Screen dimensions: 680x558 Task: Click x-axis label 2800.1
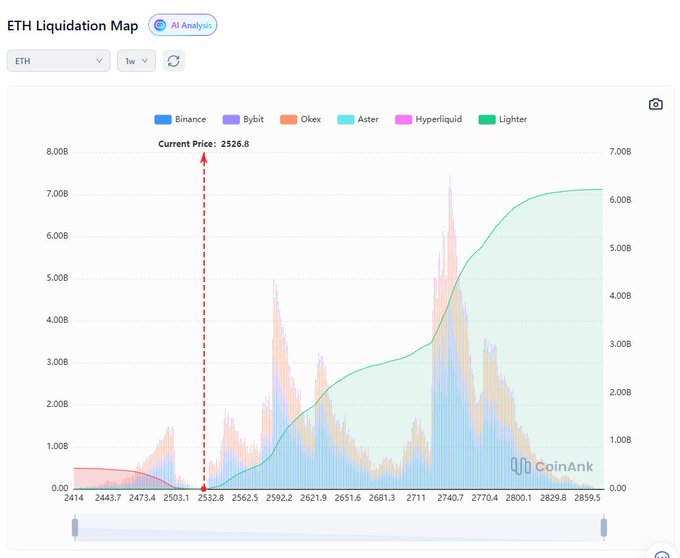[519, 498]
